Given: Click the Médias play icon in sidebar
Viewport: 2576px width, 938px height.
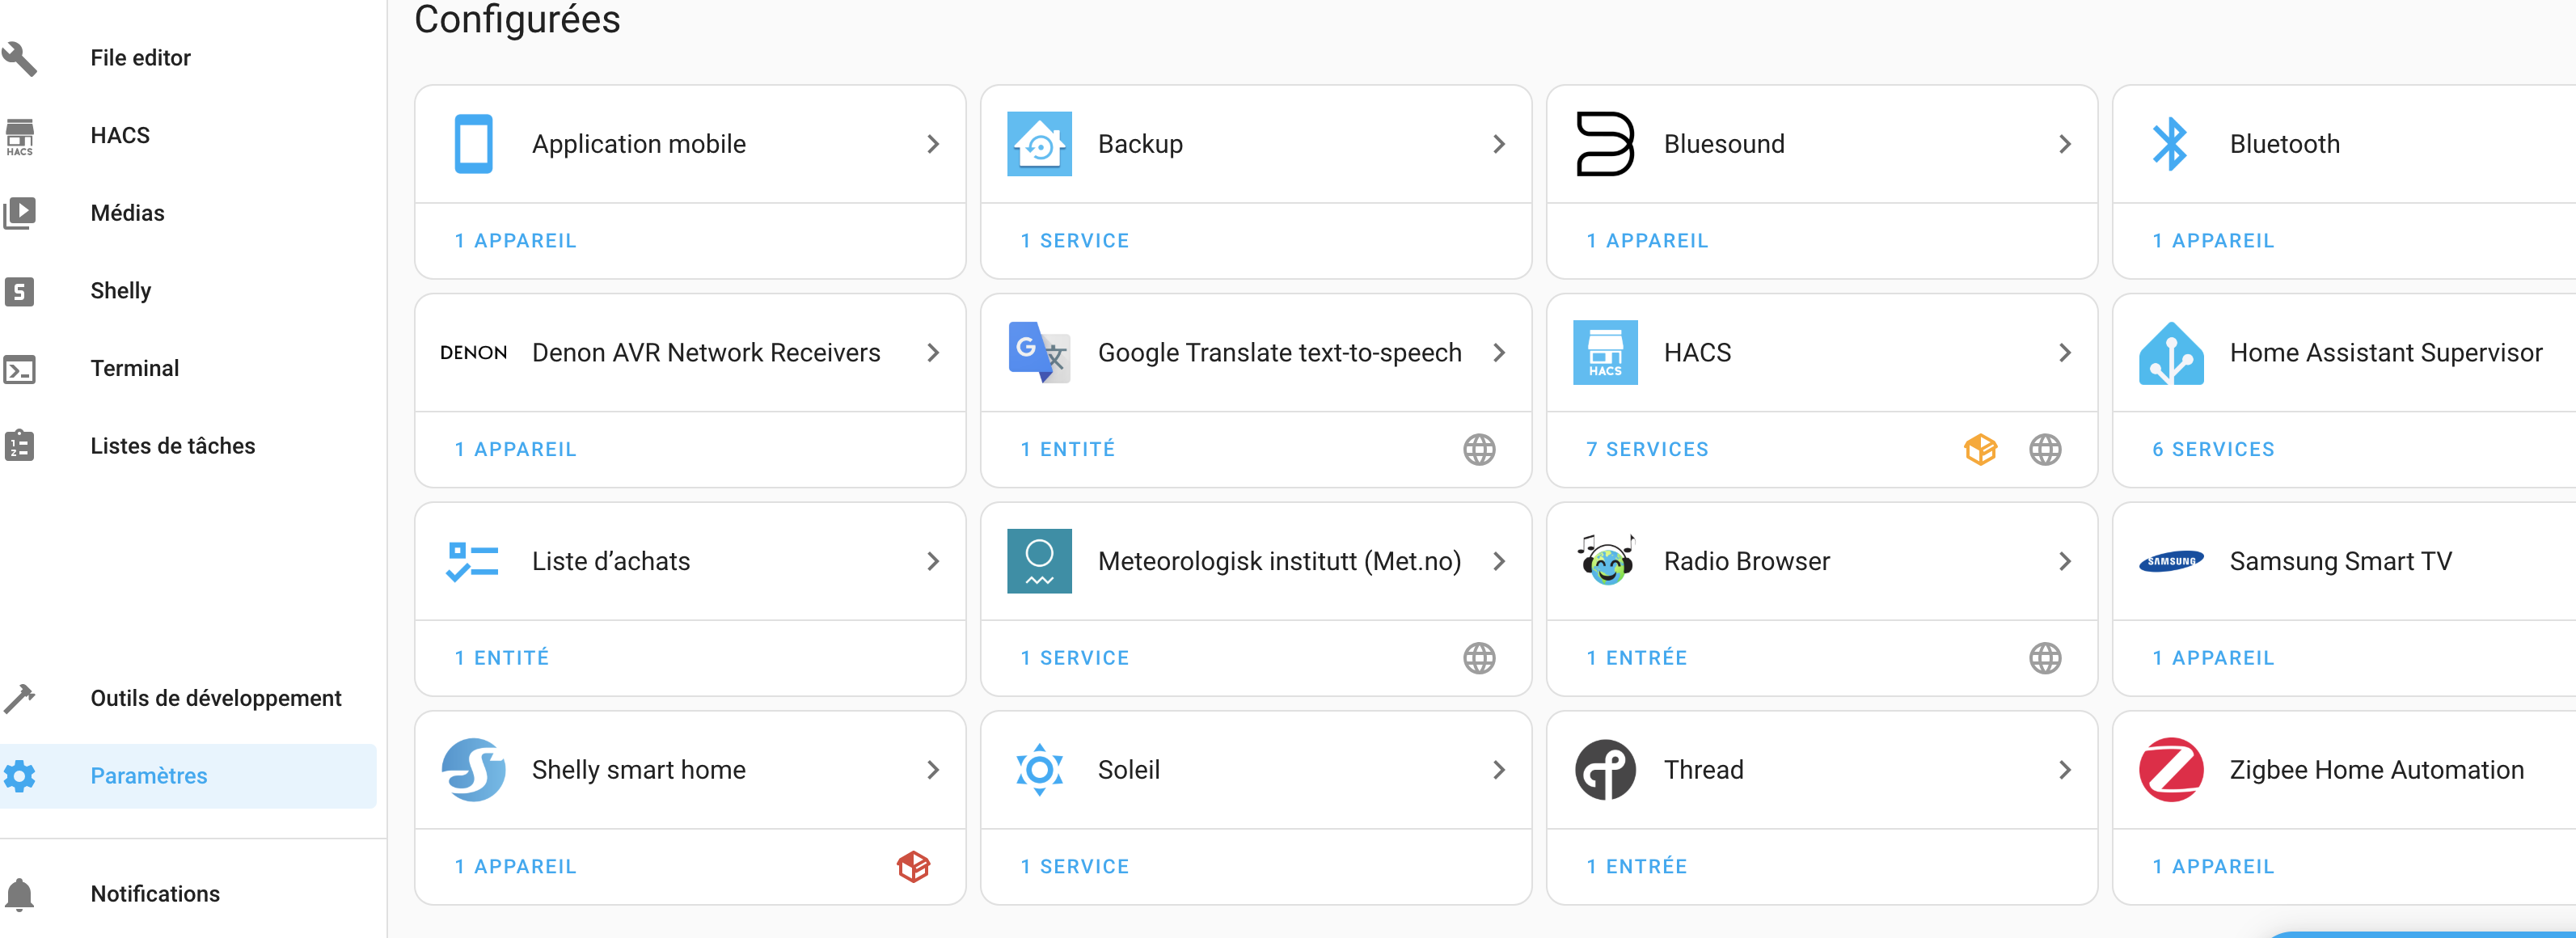Looking at the screenshot, I should [19, 213].
